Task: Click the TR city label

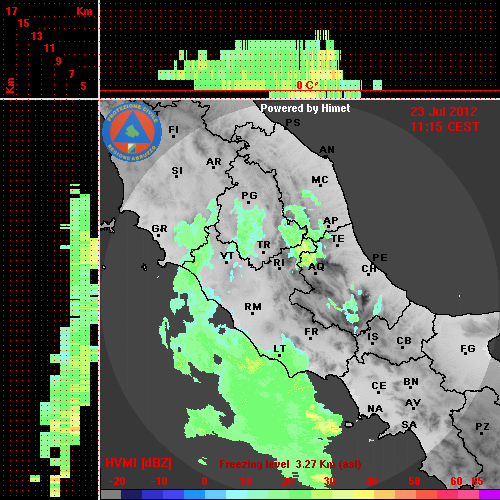Action: tap(264, 246)
